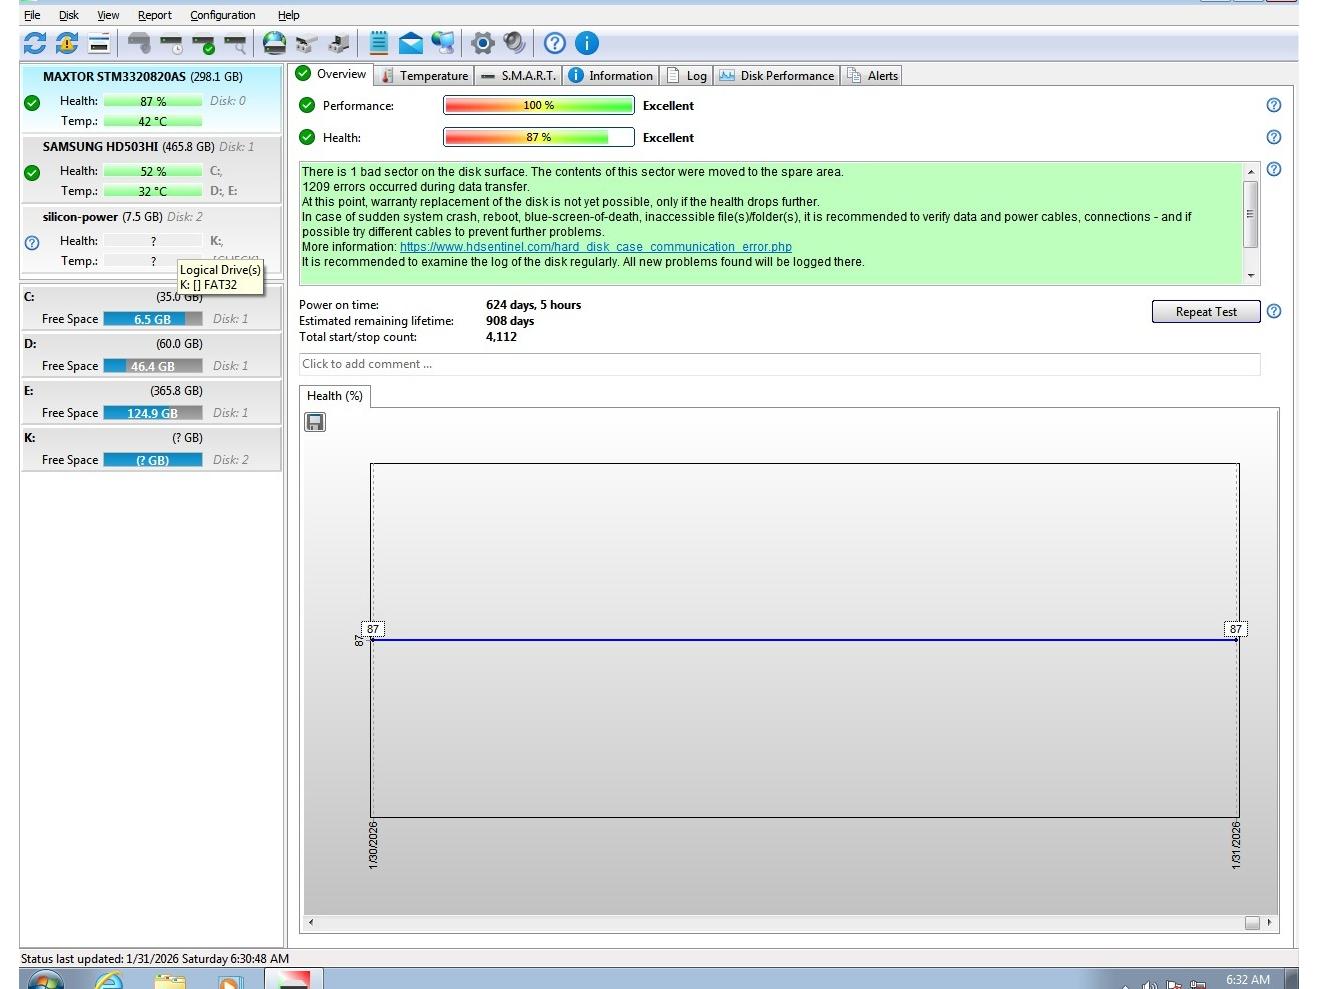This screenshot has width=1319, height=989.
Task: Click the add comment text field
Action: point(778,364)
